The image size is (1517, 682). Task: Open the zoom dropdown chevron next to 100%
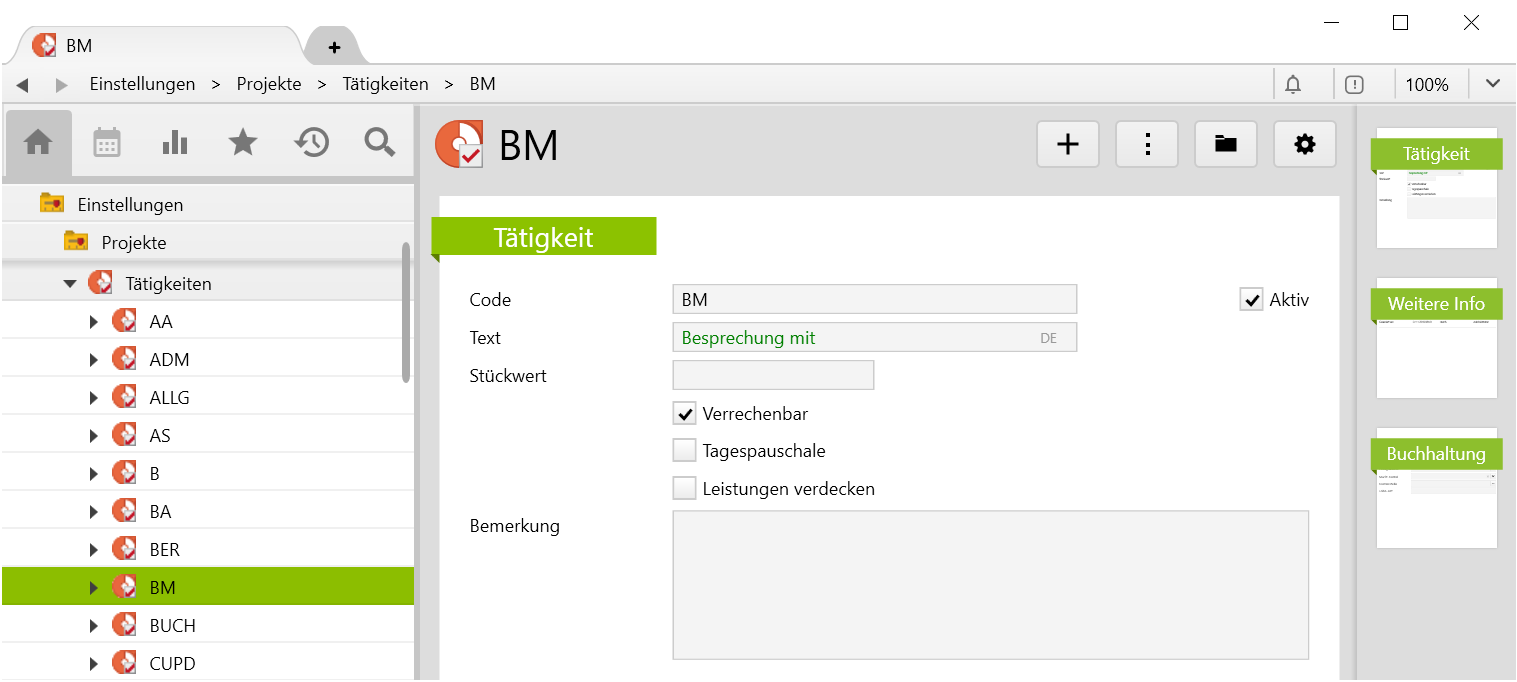[1492, 84]
